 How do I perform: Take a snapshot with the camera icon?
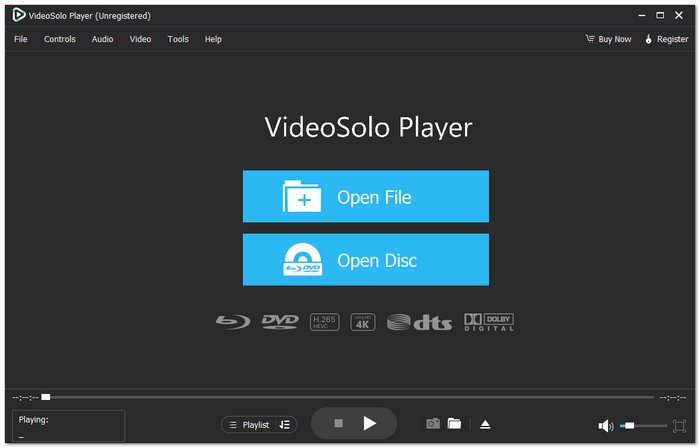[x=433, y=423]
